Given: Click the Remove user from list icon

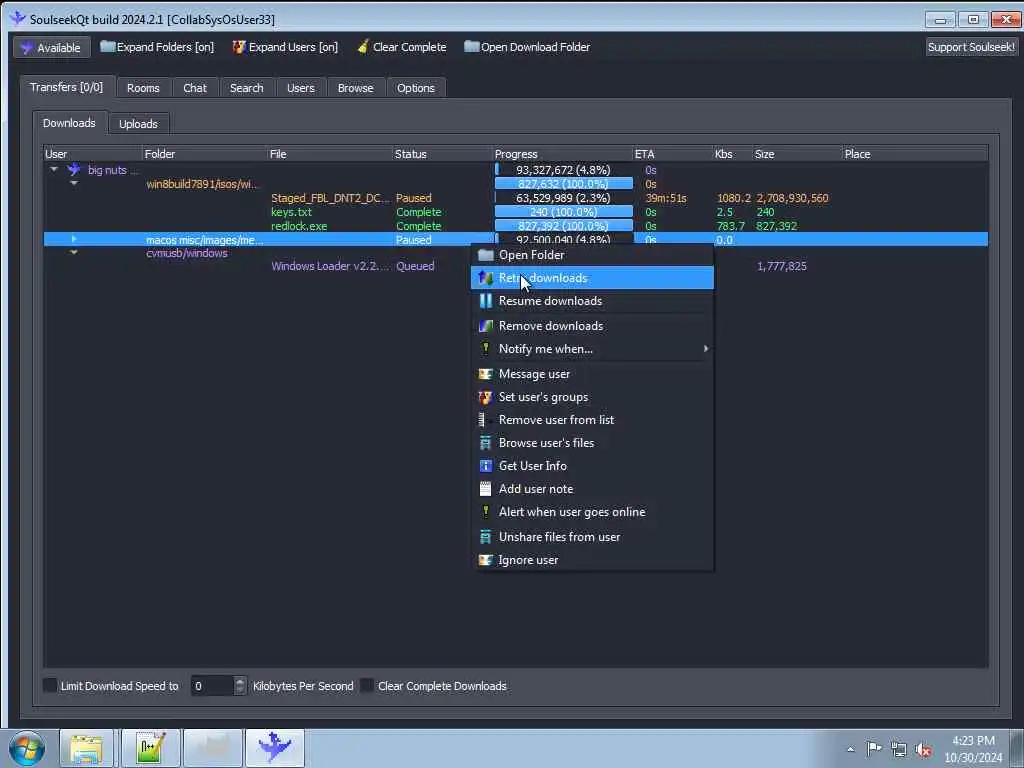Looking at the screenshot, I should [x=483, y=420].
